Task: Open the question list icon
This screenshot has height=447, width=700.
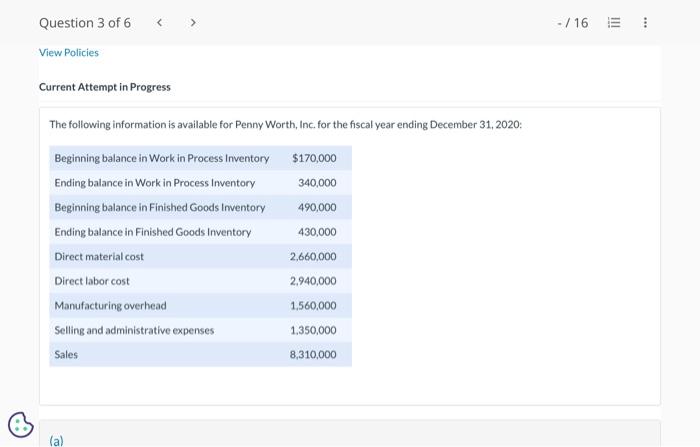Action: (614, 22)
